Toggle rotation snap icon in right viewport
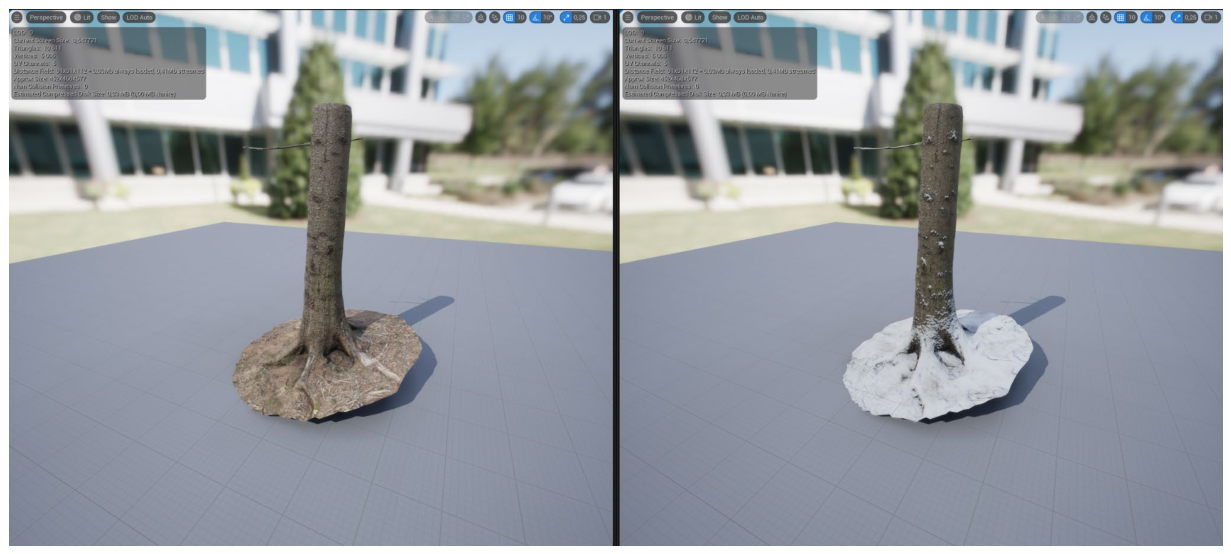 (1147, 18)
